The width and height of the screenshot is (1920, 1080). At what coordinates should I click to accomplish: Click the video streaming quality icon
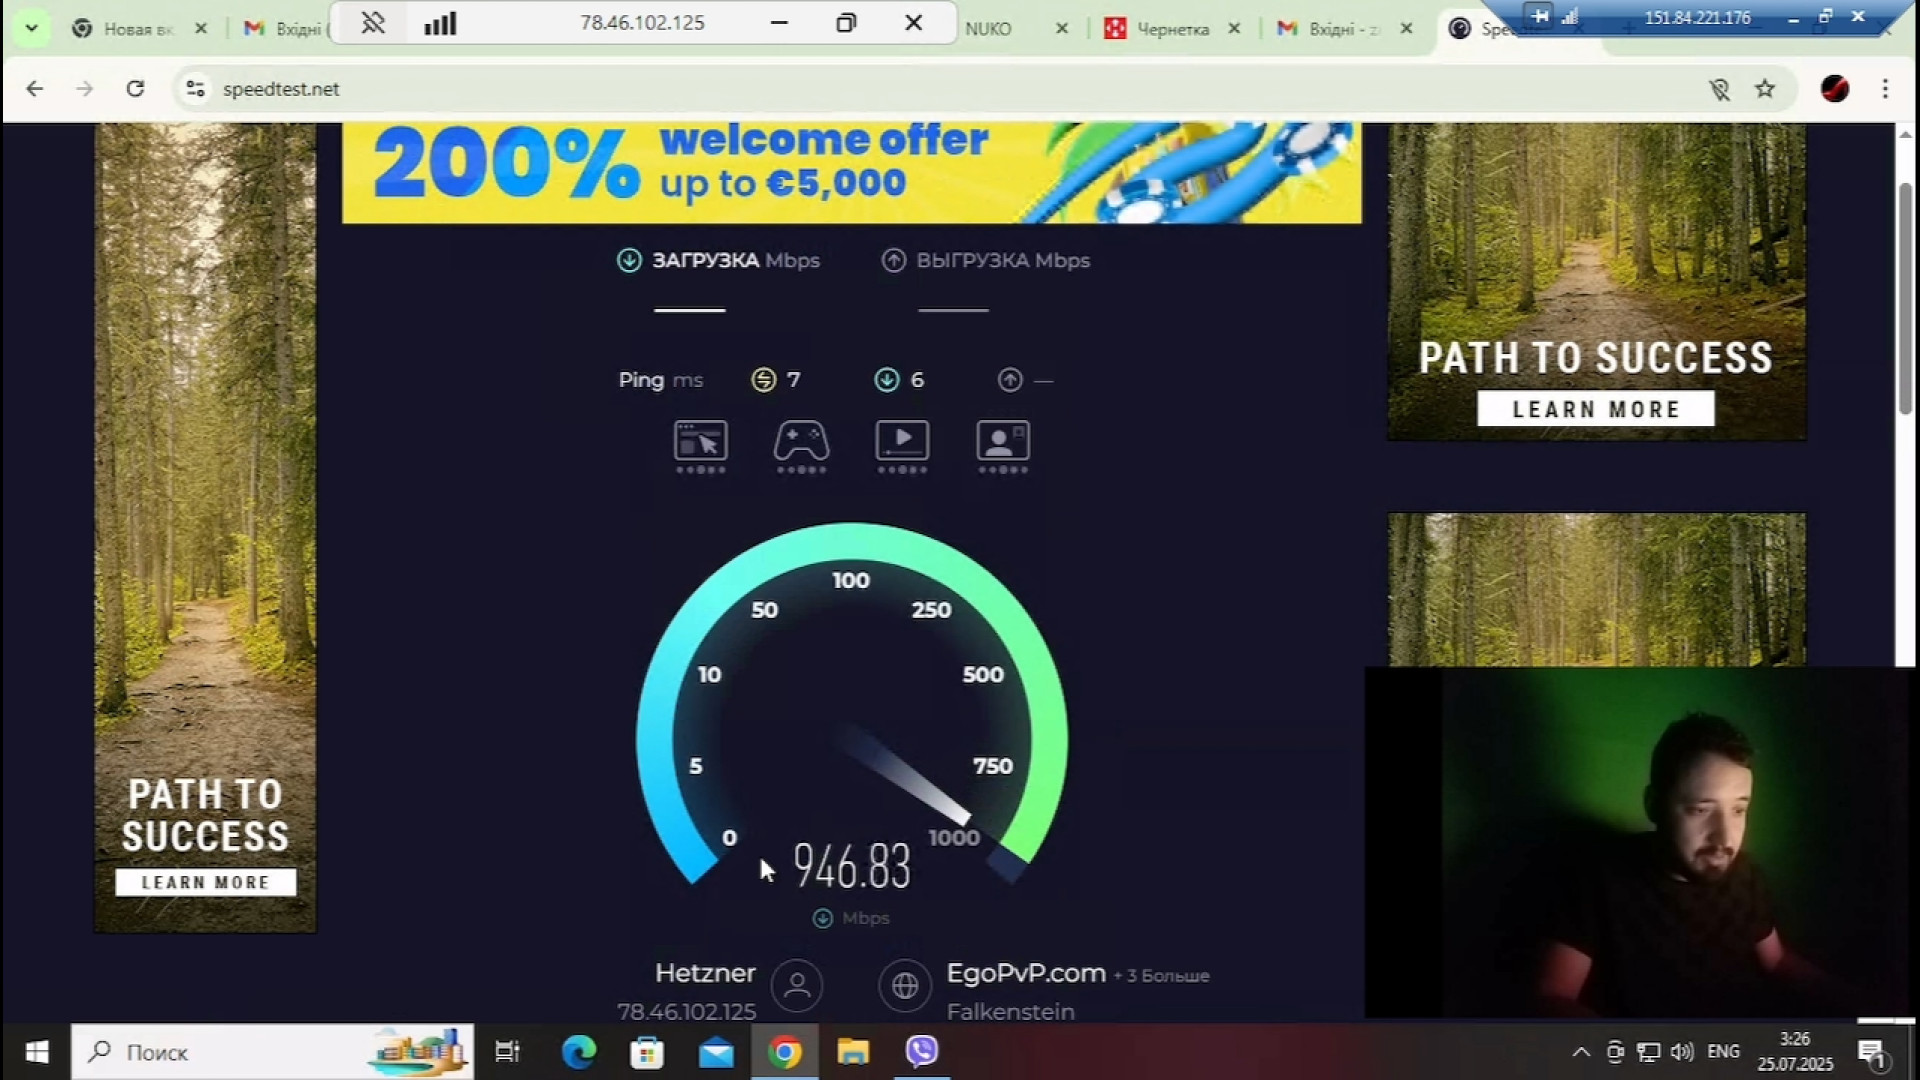[902, 441]
